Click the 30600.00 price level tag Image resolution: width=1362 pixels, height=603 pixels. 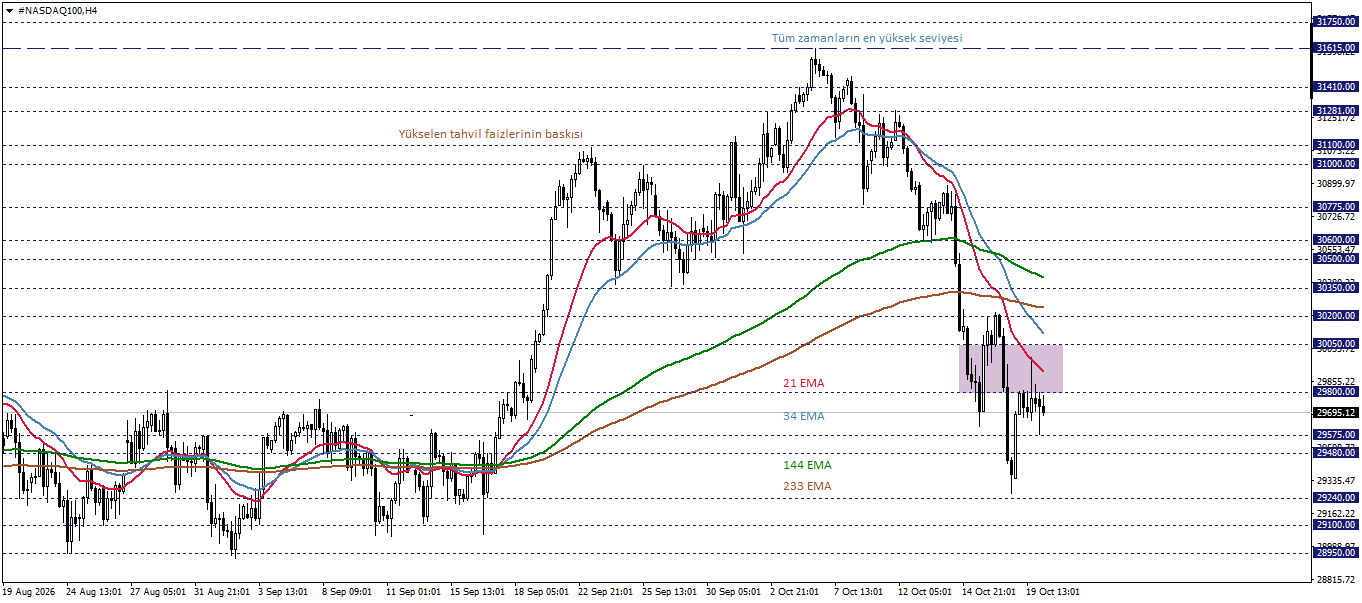pos(1335,240)
